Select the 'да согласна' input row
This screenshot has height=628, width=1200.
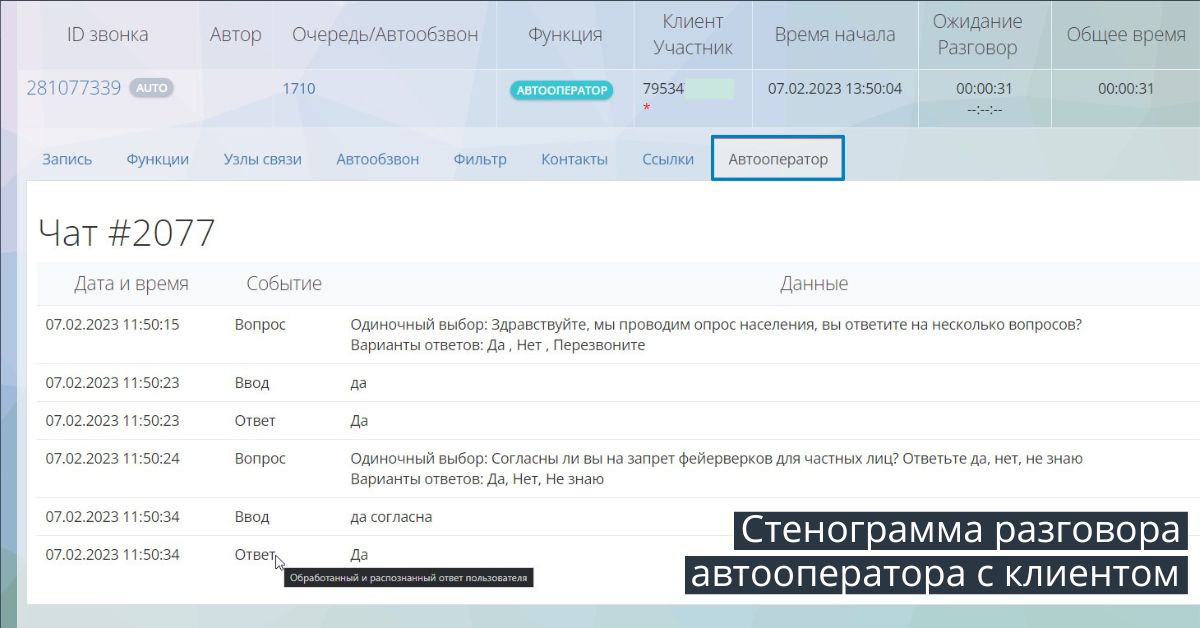[391, 517]
